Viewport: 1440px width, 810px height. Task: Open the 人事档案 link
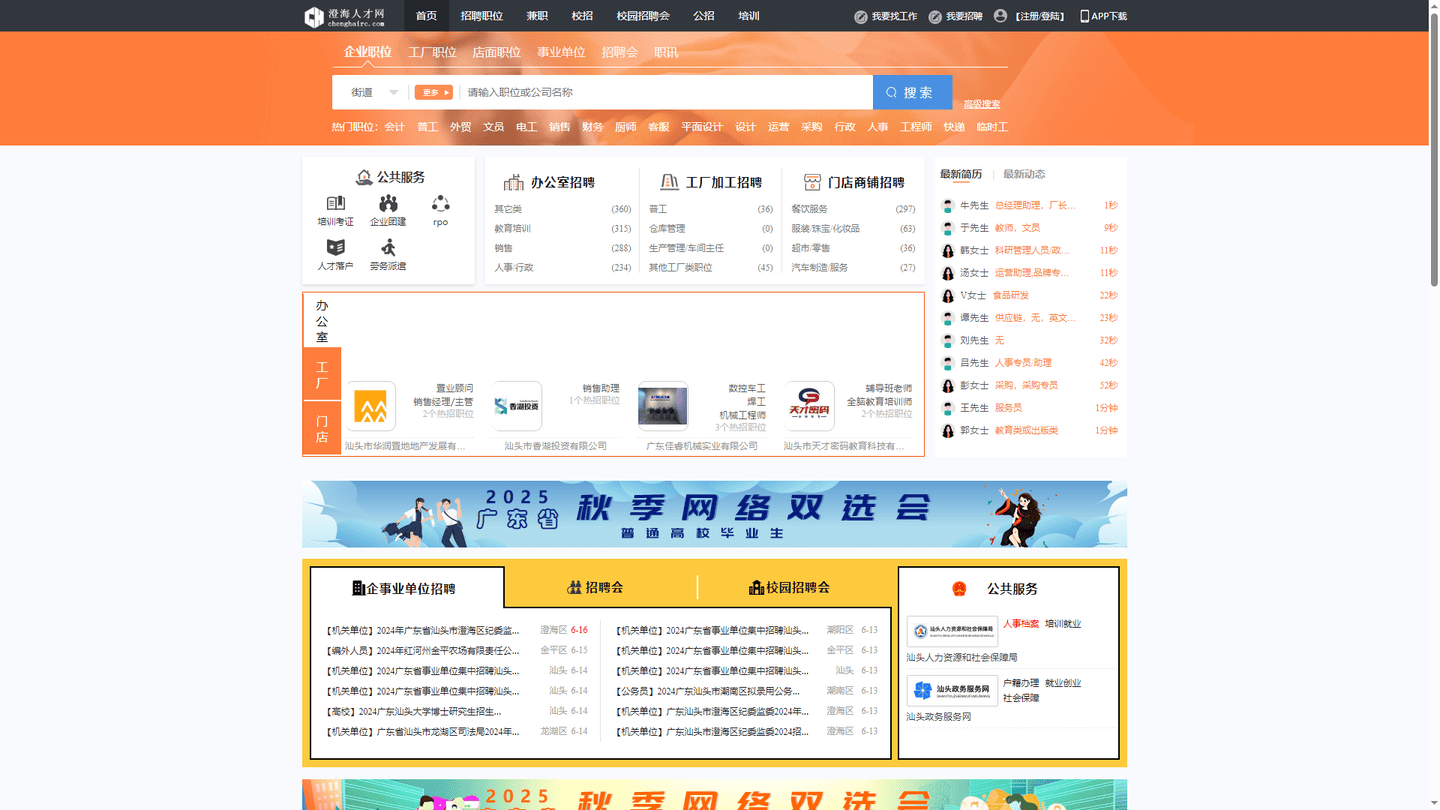tap(1021, 624)
